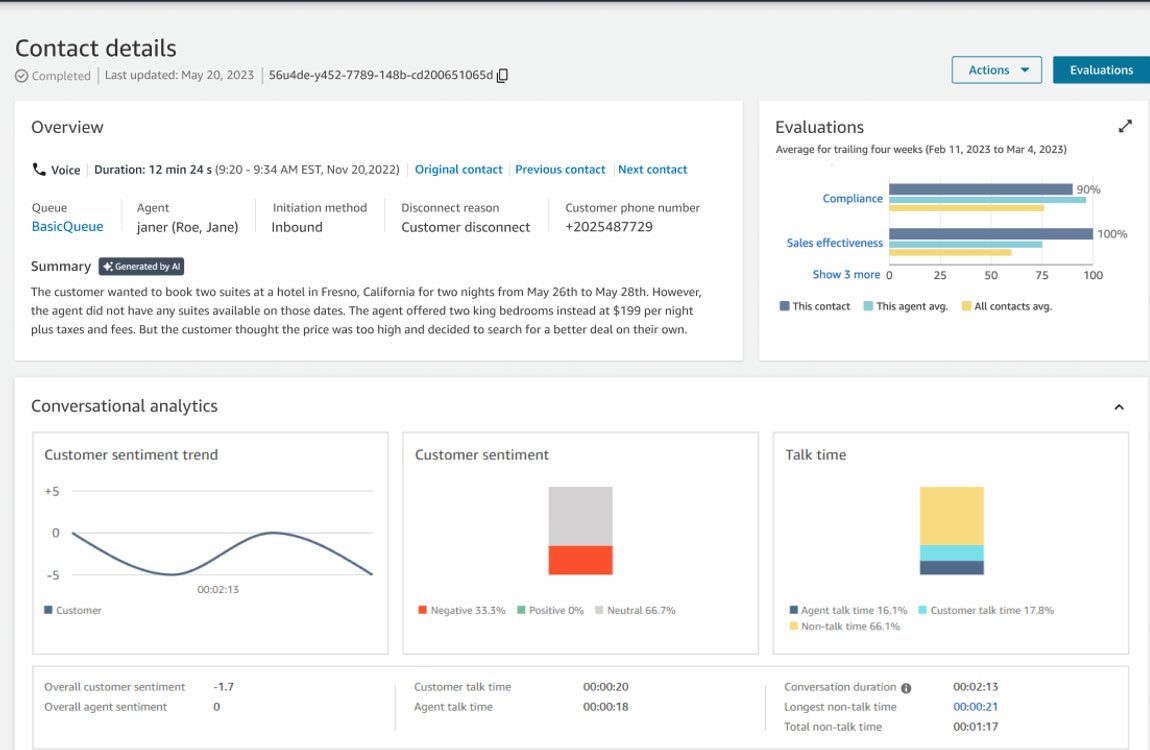
Task: Open the BasicQueue link
Action: click(x=66, y=226)
